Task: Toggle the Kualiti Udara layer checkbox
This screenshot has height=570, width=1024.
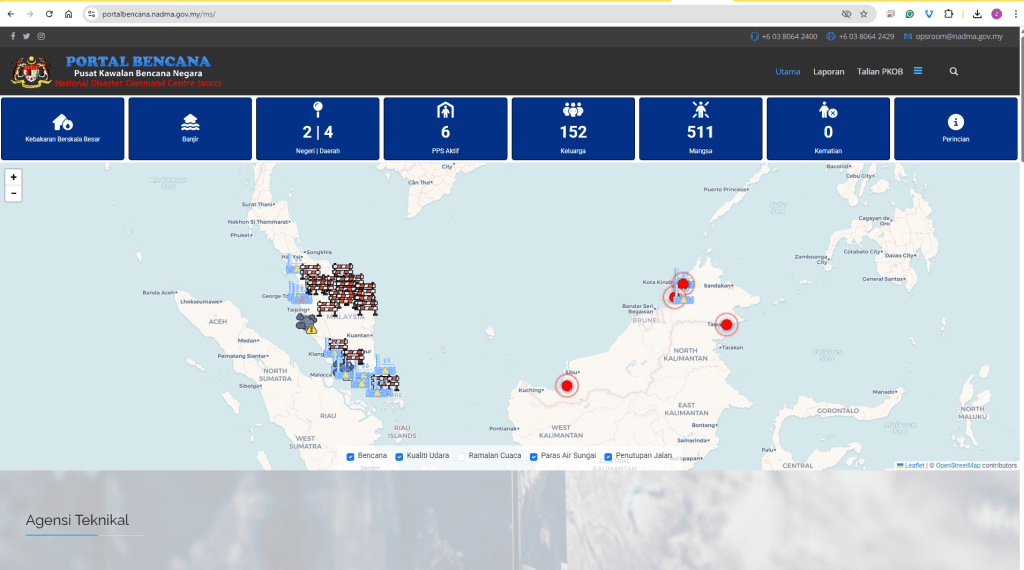Action: (x=399, y=456)
